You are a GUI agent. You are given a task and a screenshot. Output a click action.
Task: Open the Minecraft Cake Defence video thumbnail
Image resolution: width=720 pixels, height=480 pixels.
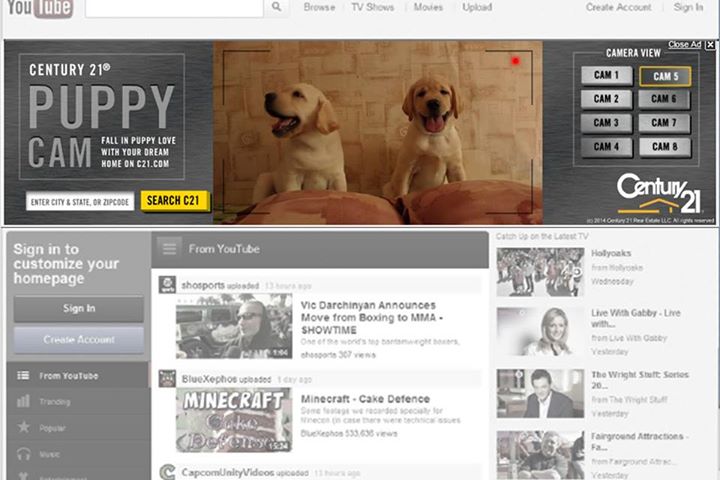click(234, 420)
